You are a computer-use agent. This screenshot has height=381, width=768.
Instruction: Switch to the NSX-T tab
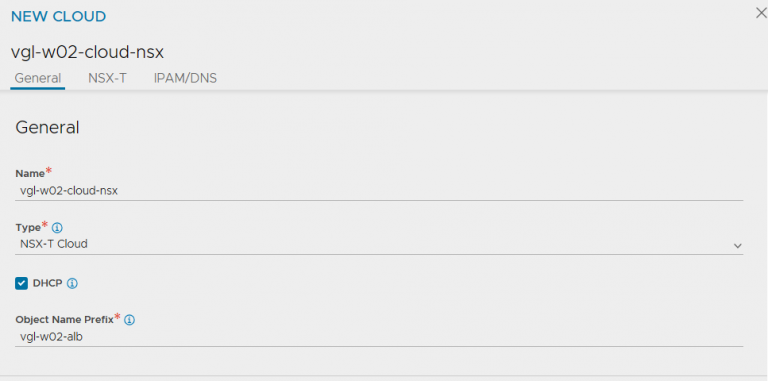tap(107, 78)
